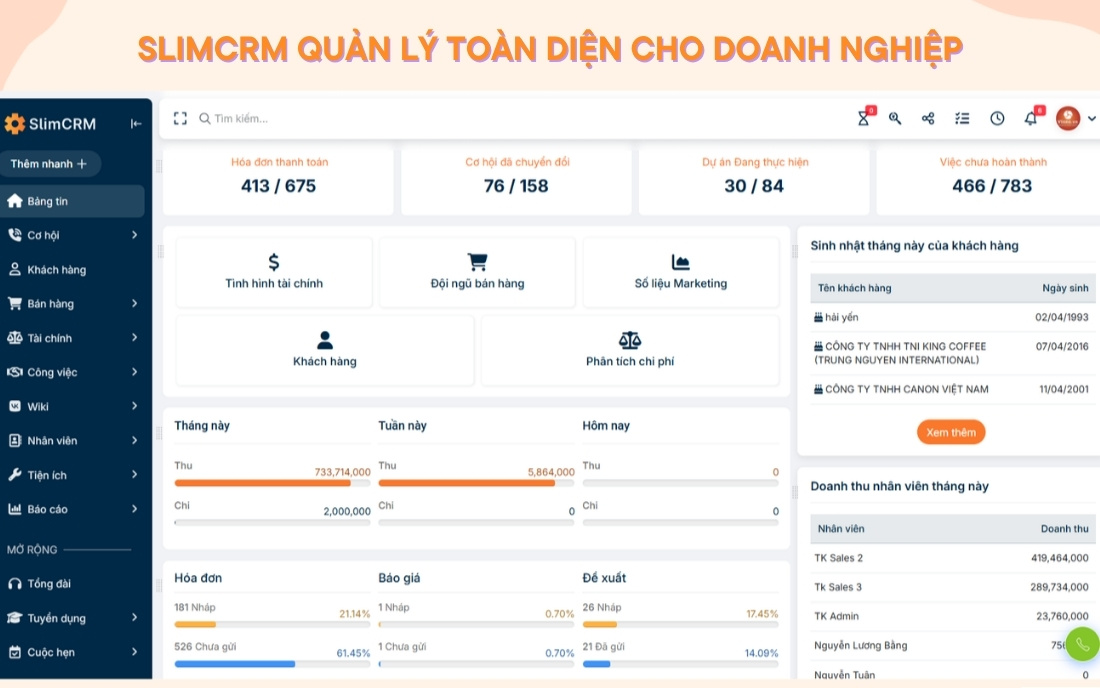This screenshot has width=1100, height=688.
Task: Open Tình hình tài chính dollar card
Action: point(274,272)
